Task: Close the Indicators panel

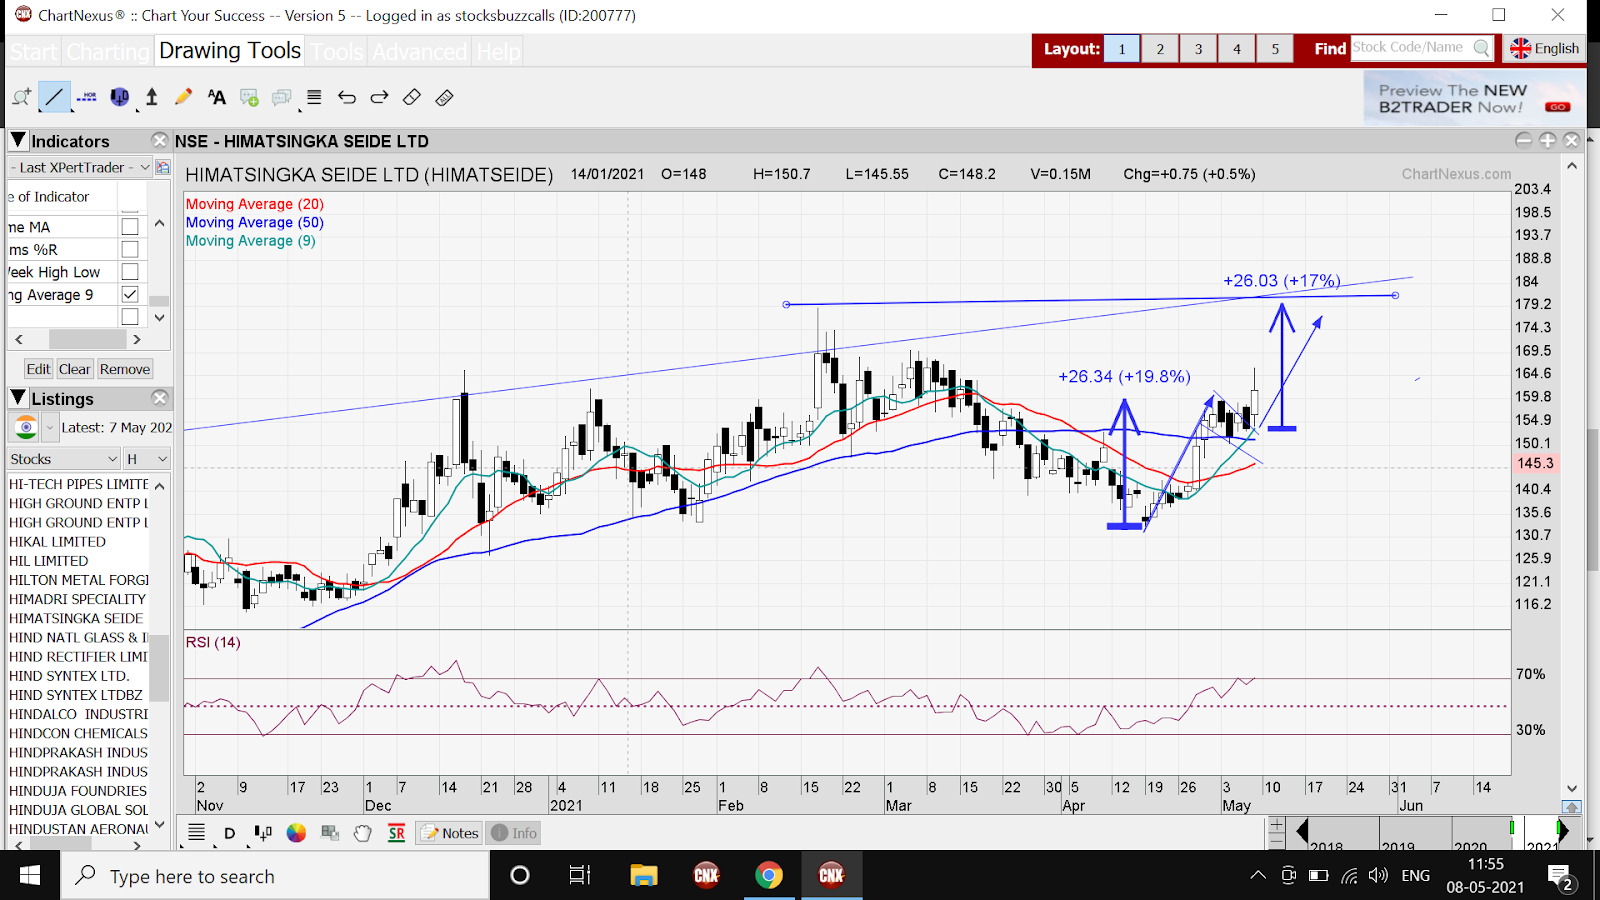Action: point(159,140)
